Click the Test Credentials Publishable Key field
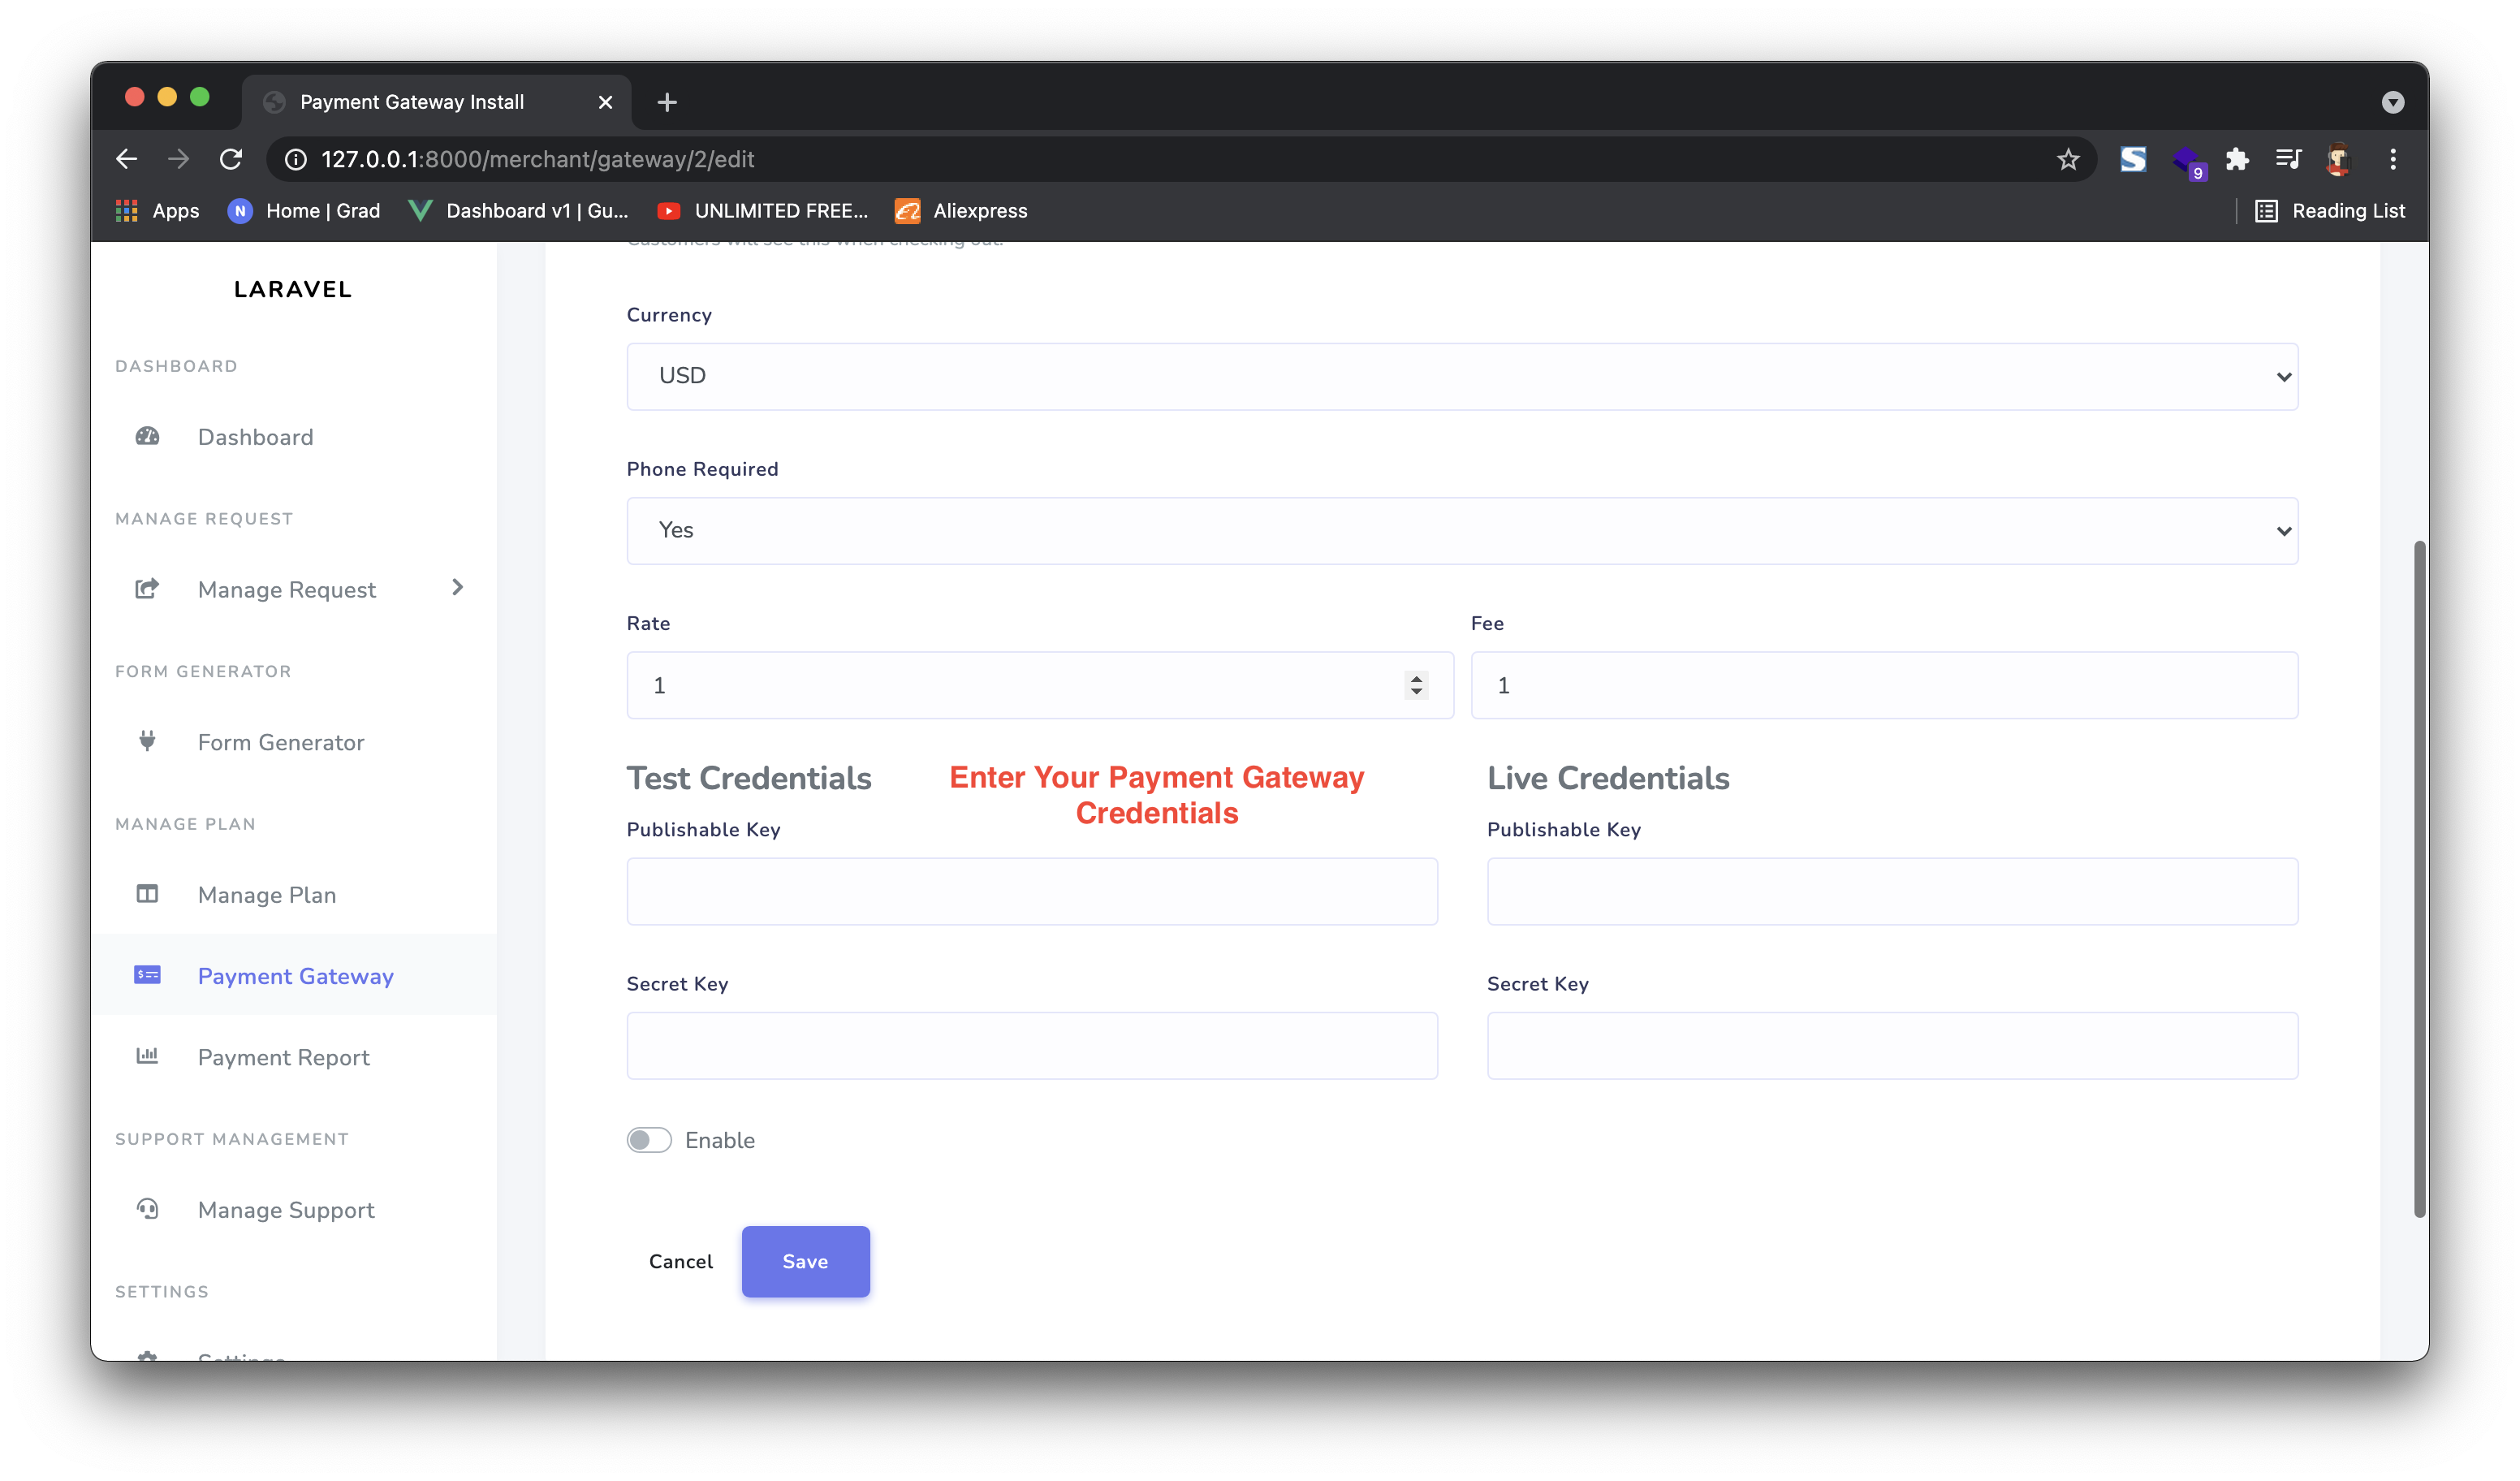The image size is (2520, 1481). click(1031, 891)
